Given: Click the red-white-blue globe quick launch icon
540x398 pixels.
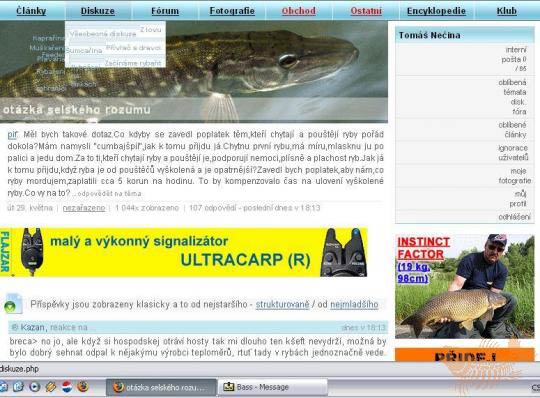Looking at the screenshot, I should click(x=67, y=386).
